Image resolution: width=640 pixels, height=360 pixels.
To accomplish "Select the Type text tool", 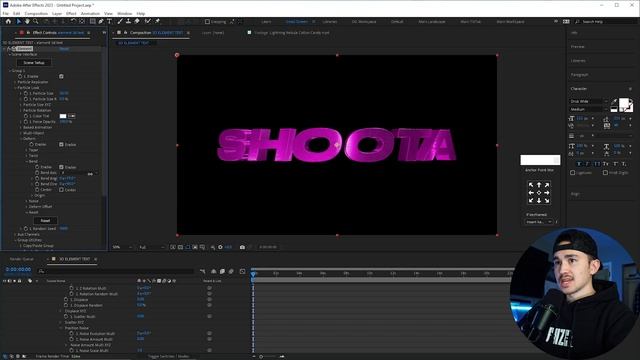I will (109, 21).
